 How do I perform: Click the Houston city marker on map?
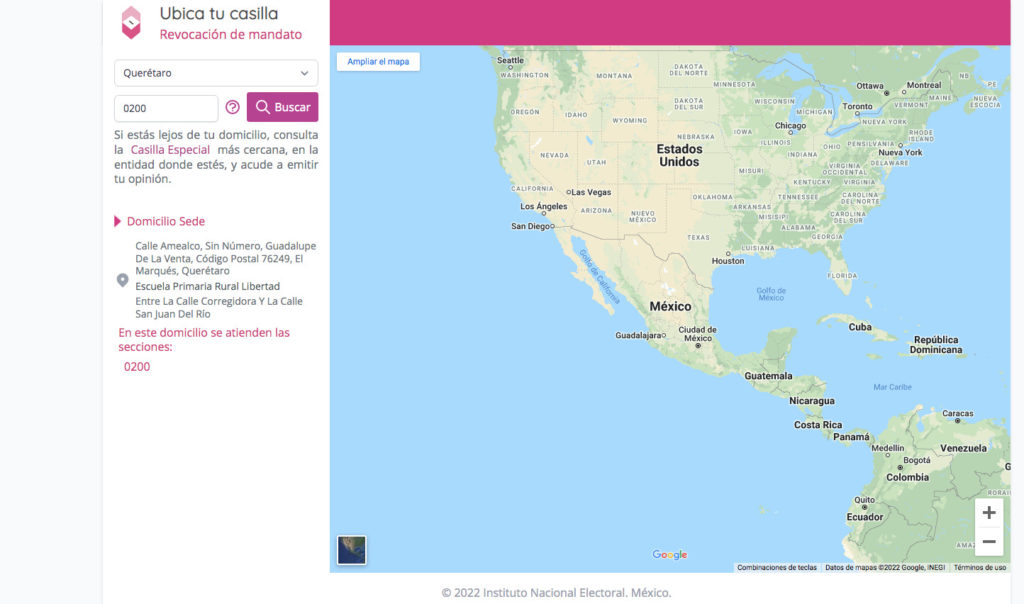728,254
